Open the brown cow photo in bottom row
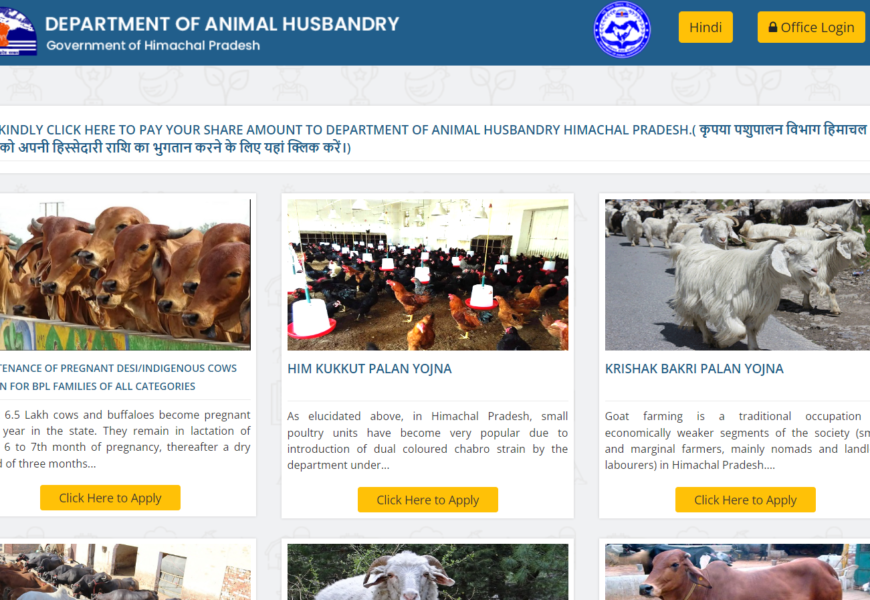This screenshot has height=600, width=870. (x=737, y=572)
